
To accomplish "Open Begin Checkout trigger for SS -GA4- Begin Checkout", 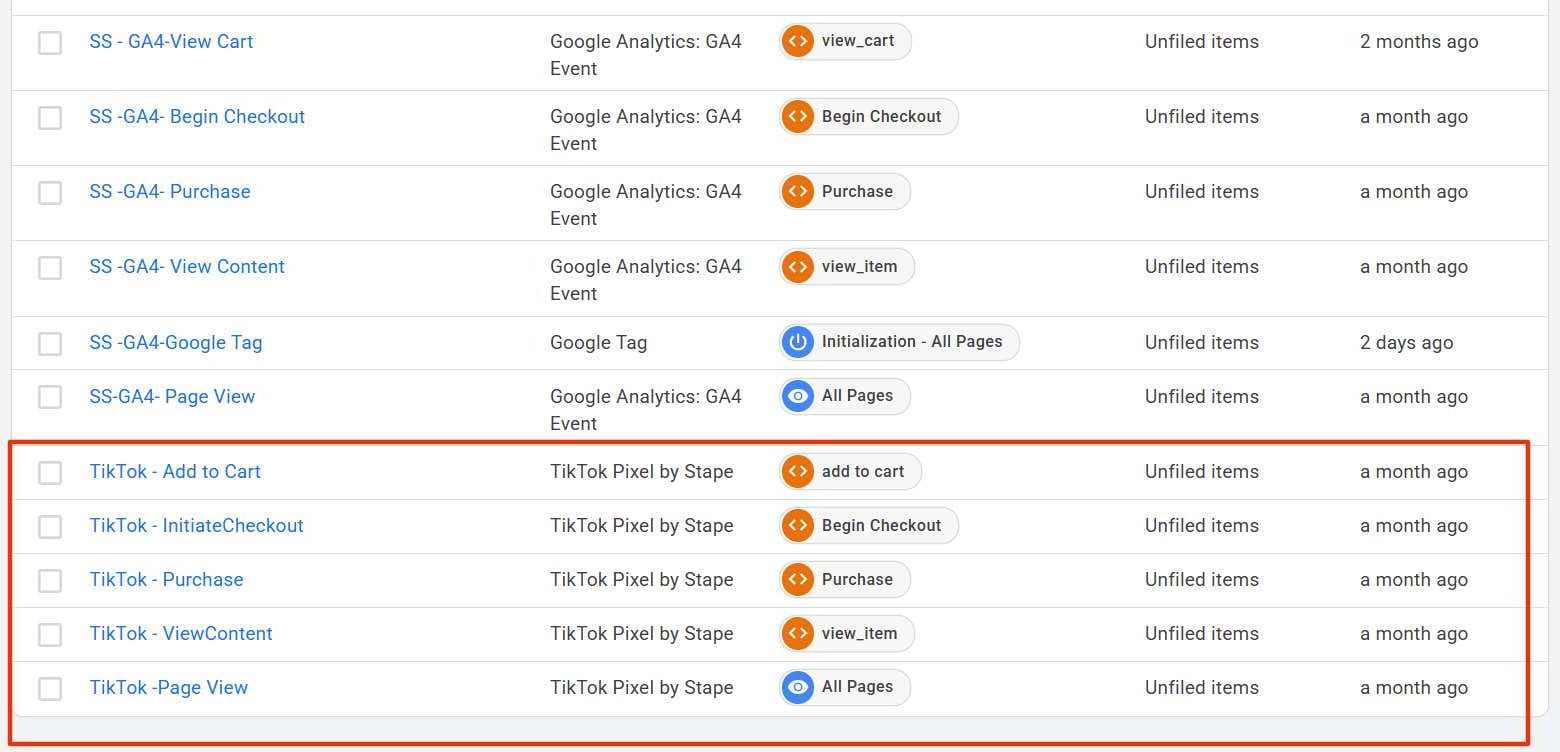I will [x=869, y=117].
